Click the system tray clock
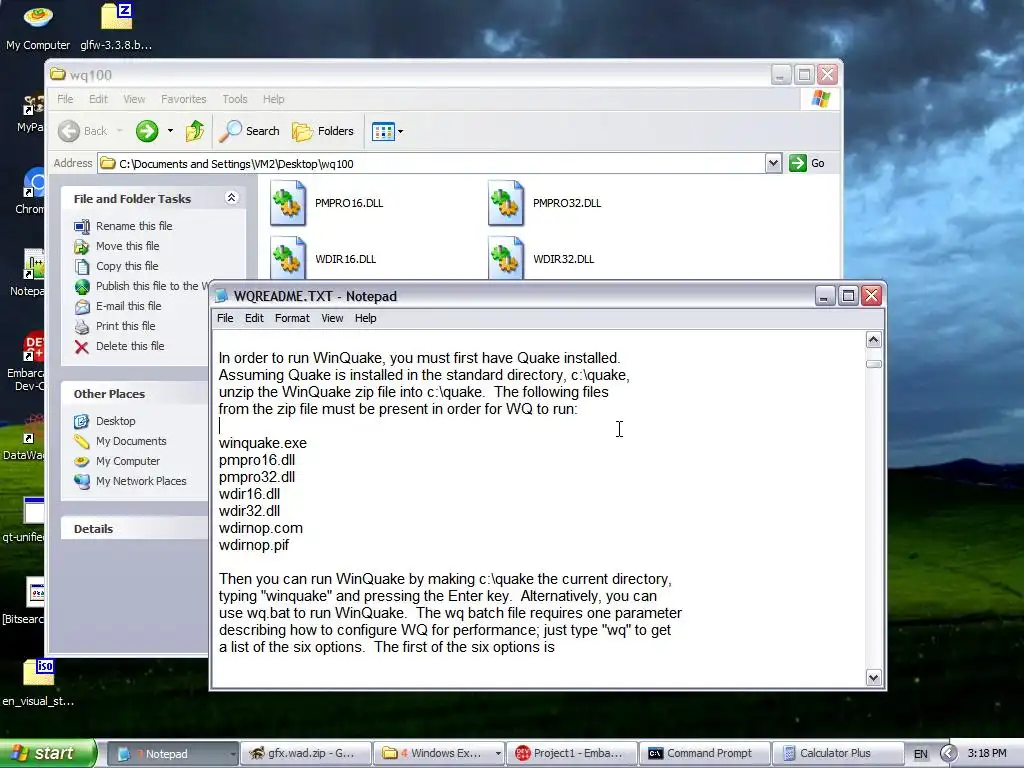The height and width of the screenshot is (768, 1024). [987, 754]
